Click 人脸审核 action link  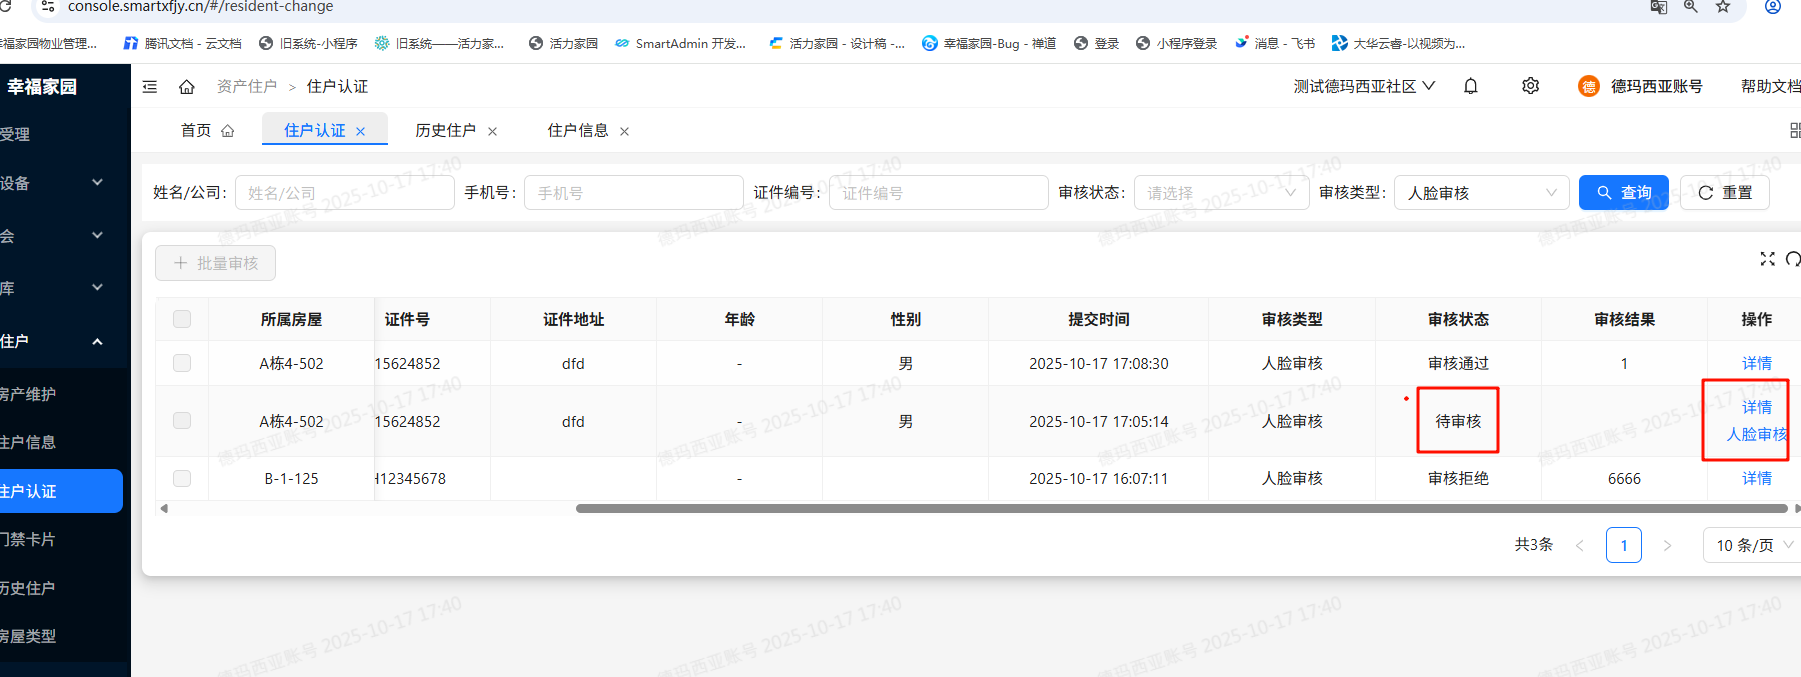pos(1756,434)
